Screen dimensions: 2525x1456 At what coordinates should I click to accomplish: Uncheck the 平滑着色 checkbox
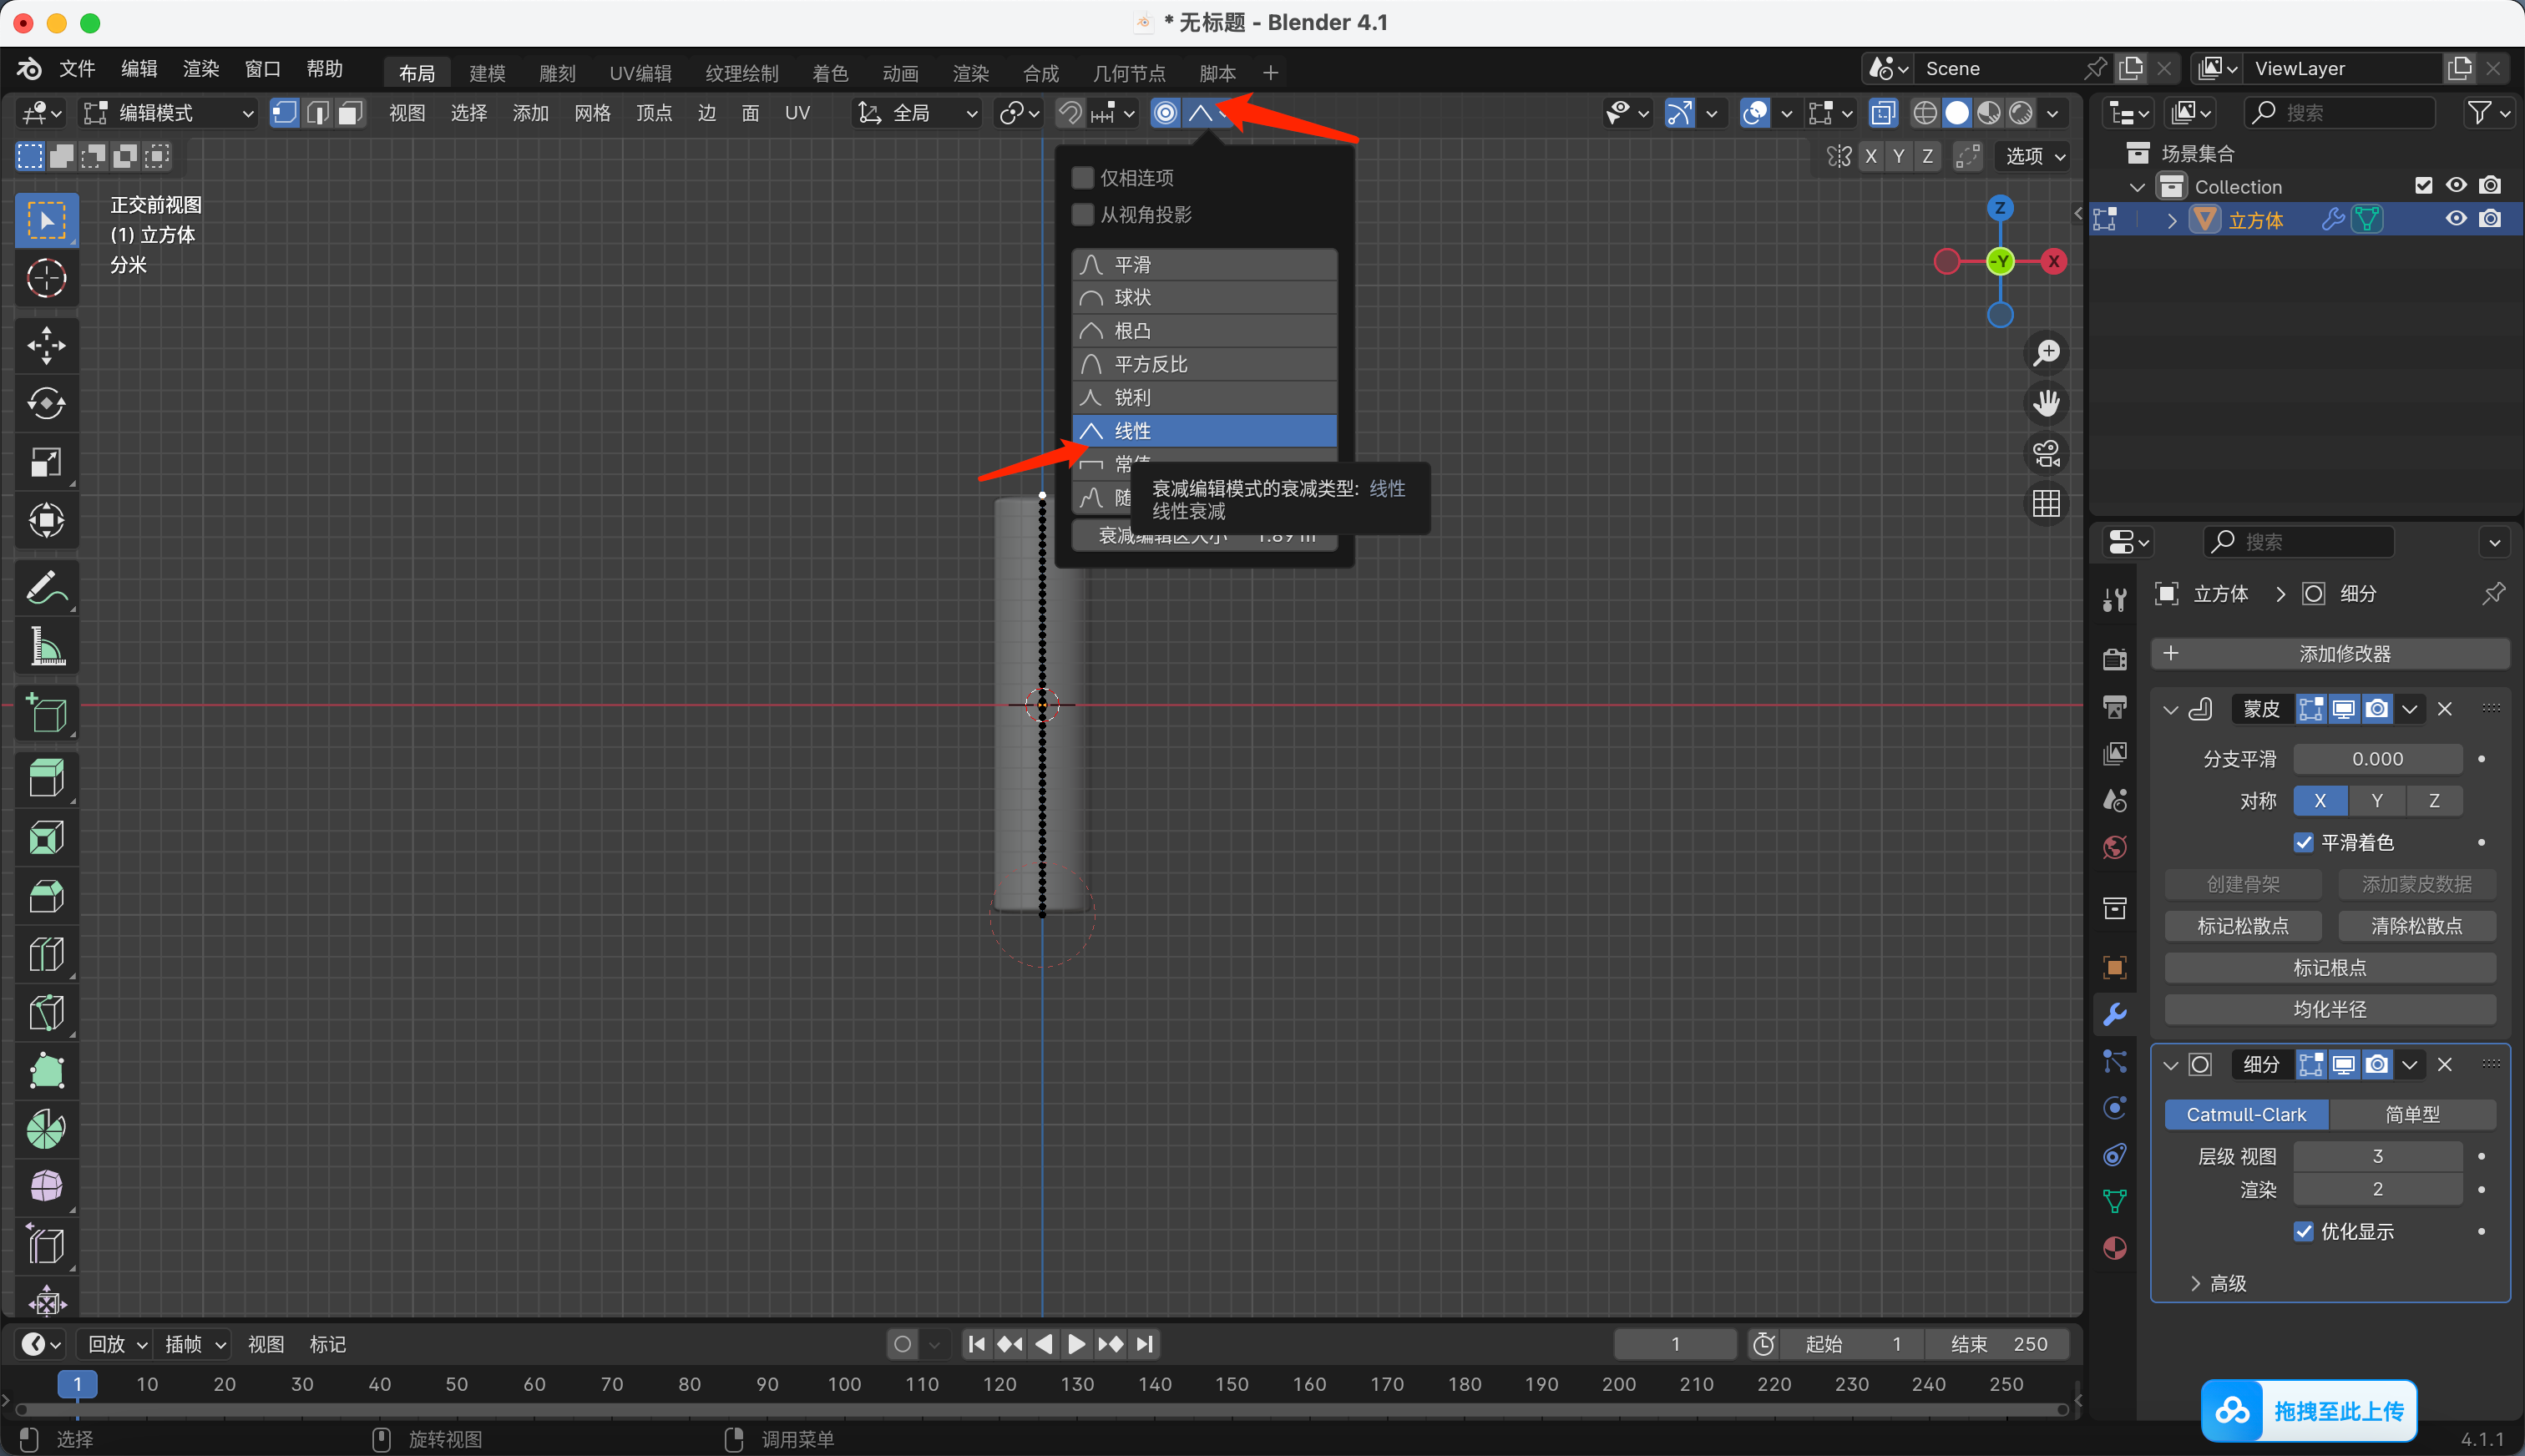coord(2304,842)
